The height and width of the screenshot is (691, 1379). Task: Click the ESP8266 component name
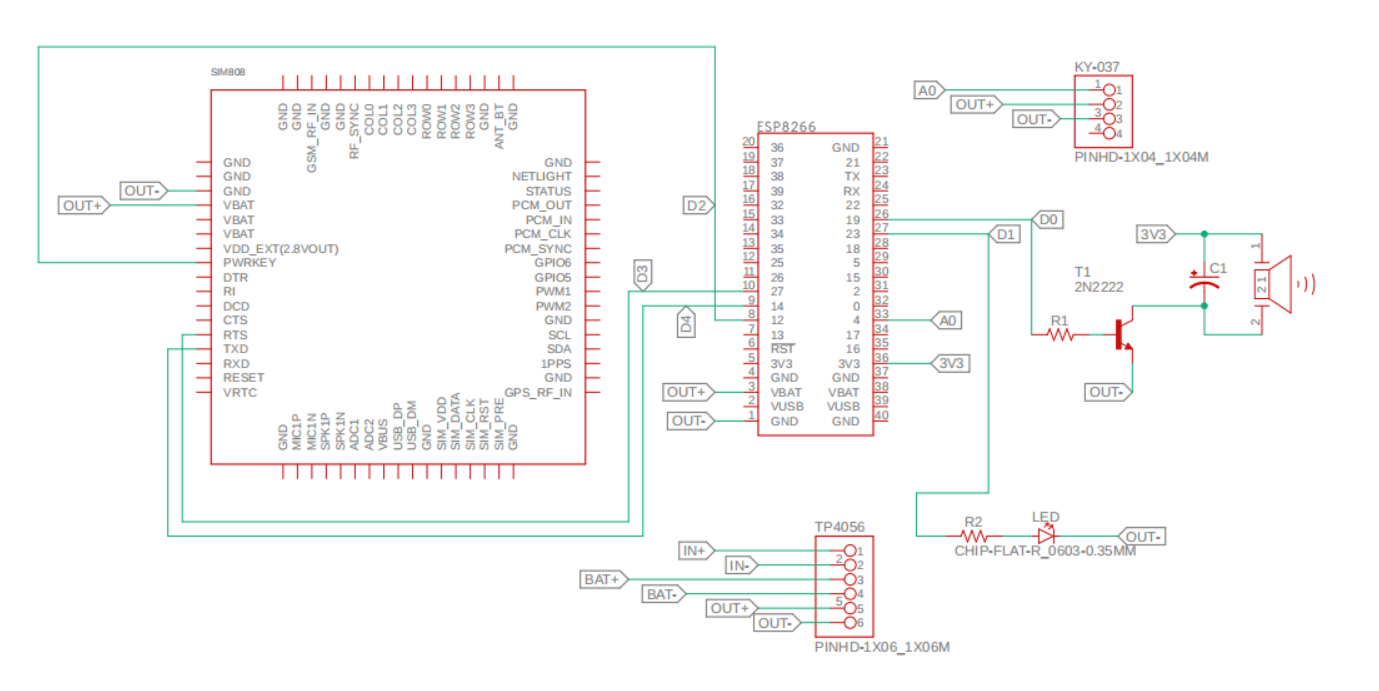(x=787, y=127)
